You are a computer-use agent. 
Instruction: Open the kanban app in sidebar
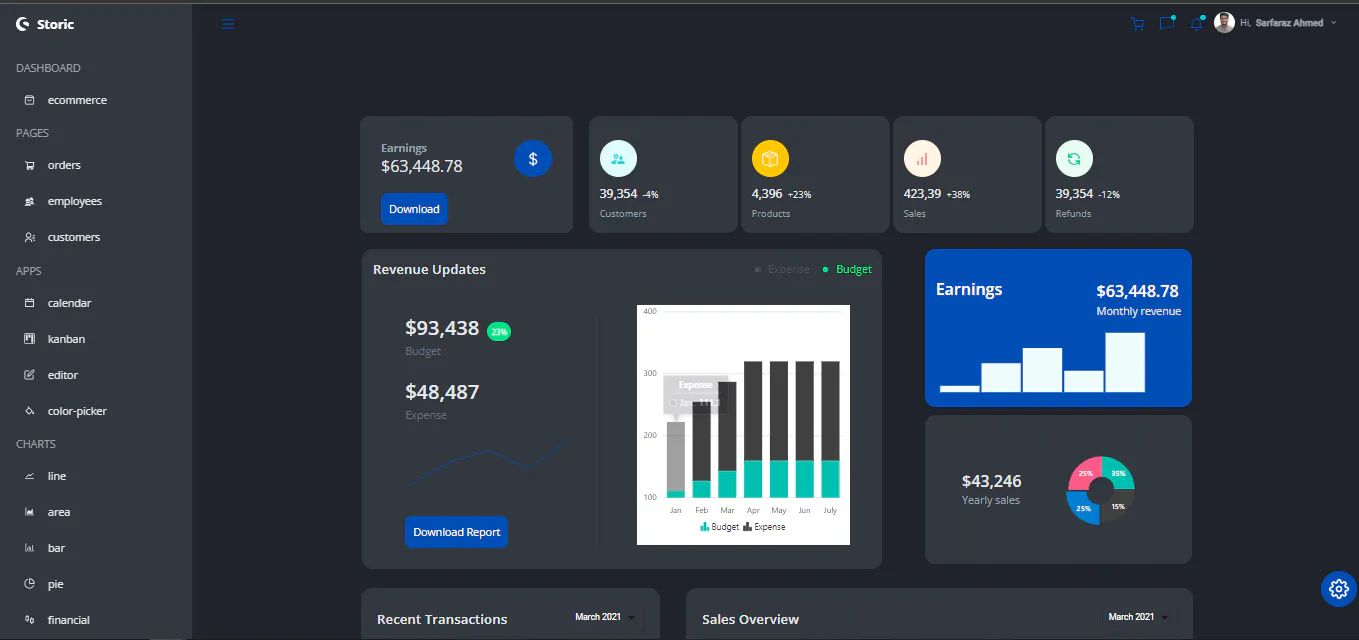point(66,339)
